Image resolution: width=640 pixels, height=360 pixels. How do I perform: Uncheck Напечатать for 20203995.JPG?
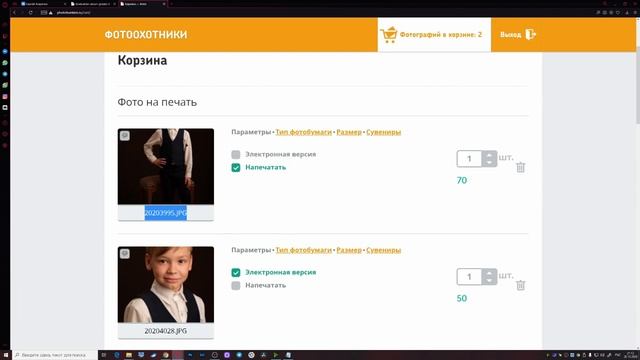point(236,167)
